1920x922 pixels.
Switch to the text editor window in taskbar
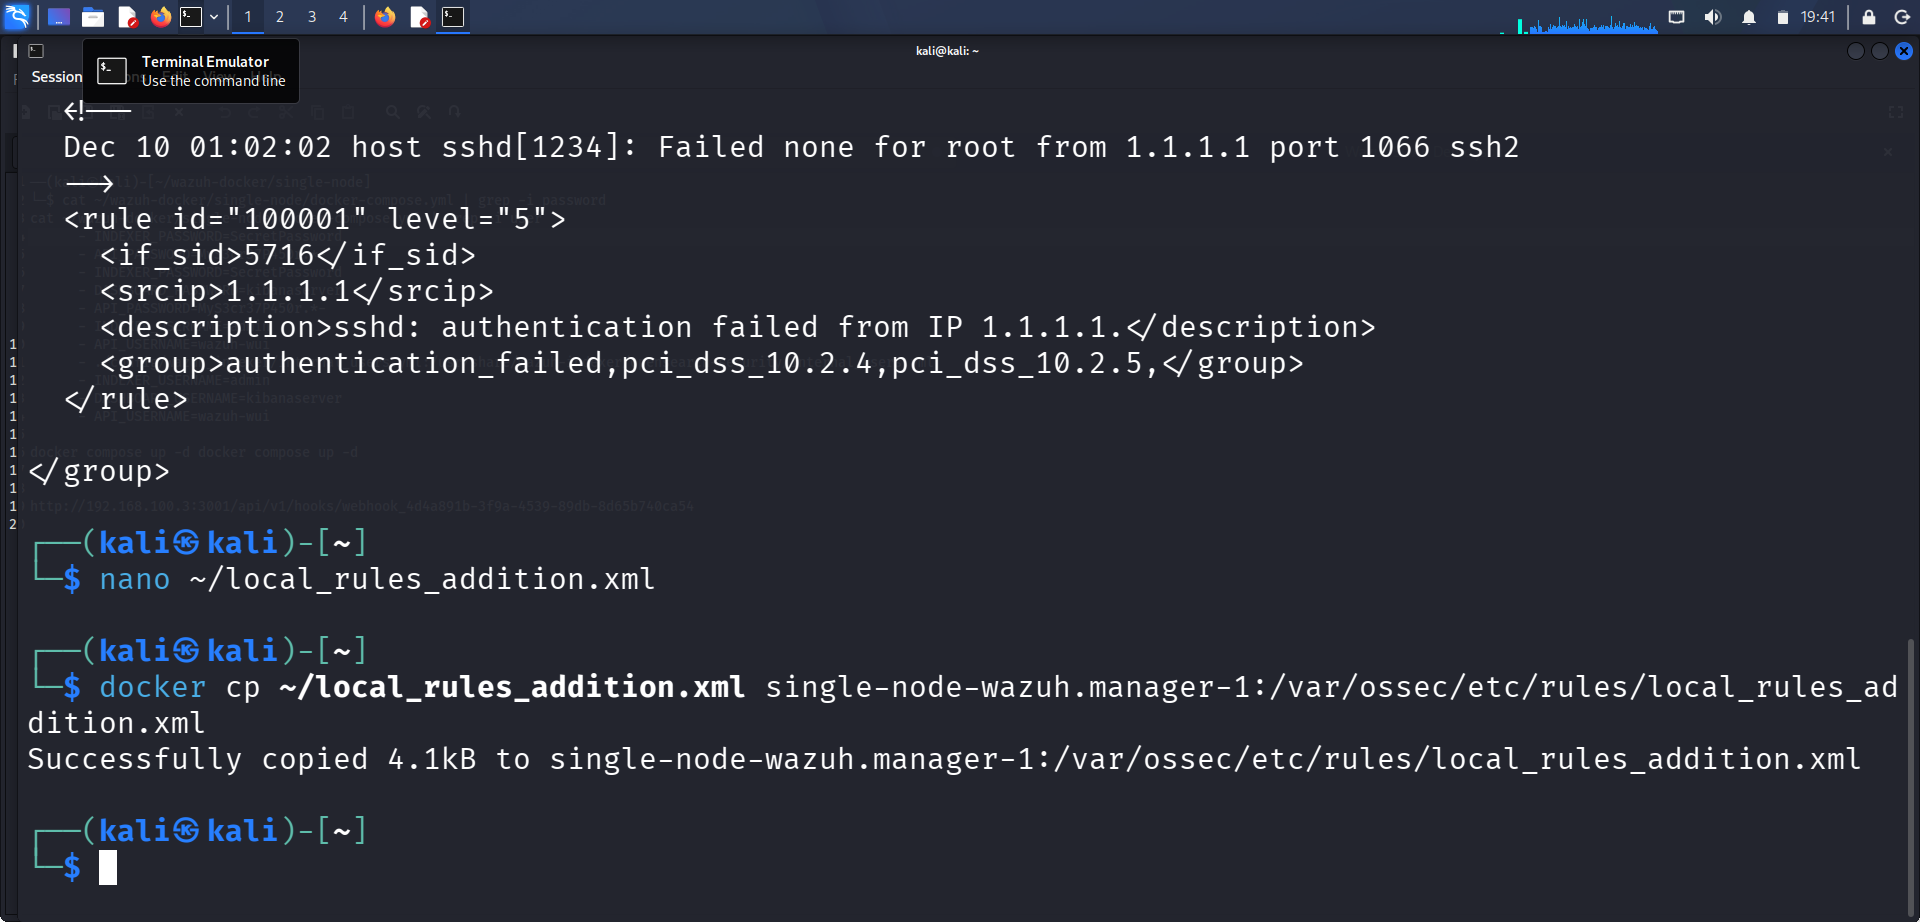tap(420, 17)
